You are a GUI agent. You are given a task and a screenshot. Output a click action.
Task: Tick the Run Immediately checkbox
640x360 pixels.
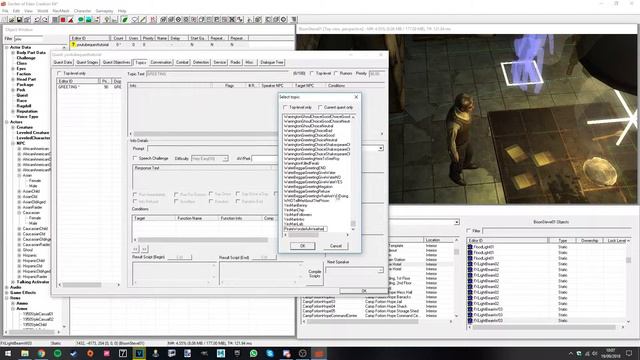(x=135, y=195)
